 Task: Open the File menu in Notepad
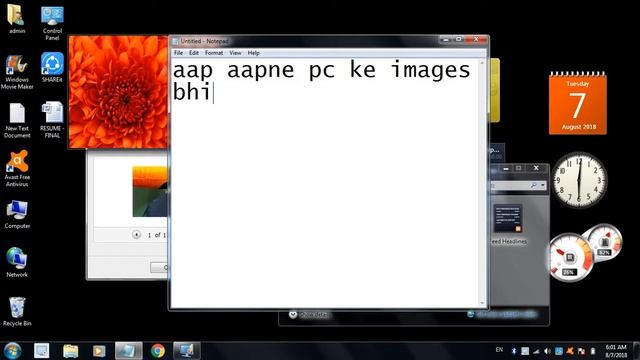coord(178,53)
